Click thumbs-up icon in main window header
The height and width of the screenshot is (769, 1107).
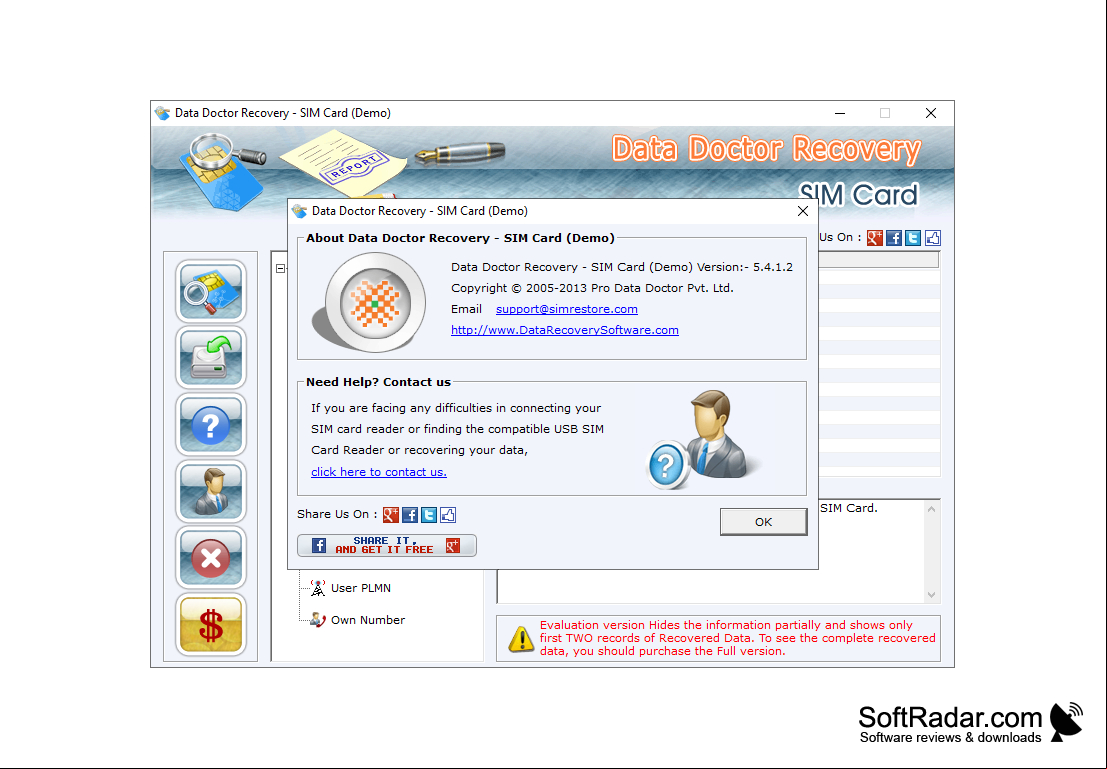(x=933, y=238)
